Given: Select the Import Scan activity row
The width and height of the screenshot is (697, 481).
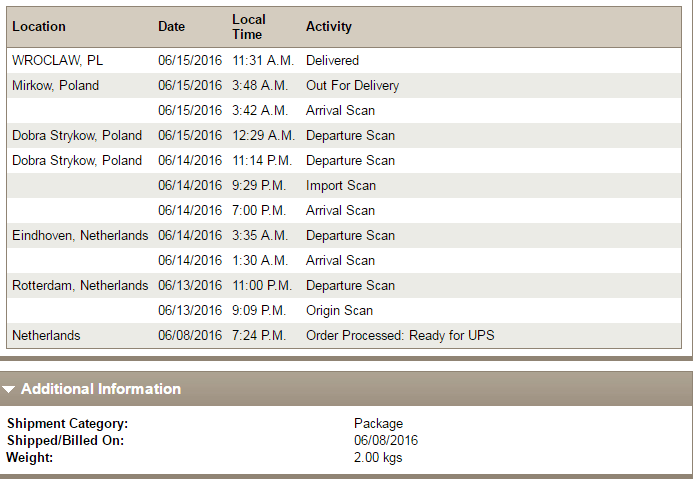Looking at the screenshot, I should [x=341, y=186].
